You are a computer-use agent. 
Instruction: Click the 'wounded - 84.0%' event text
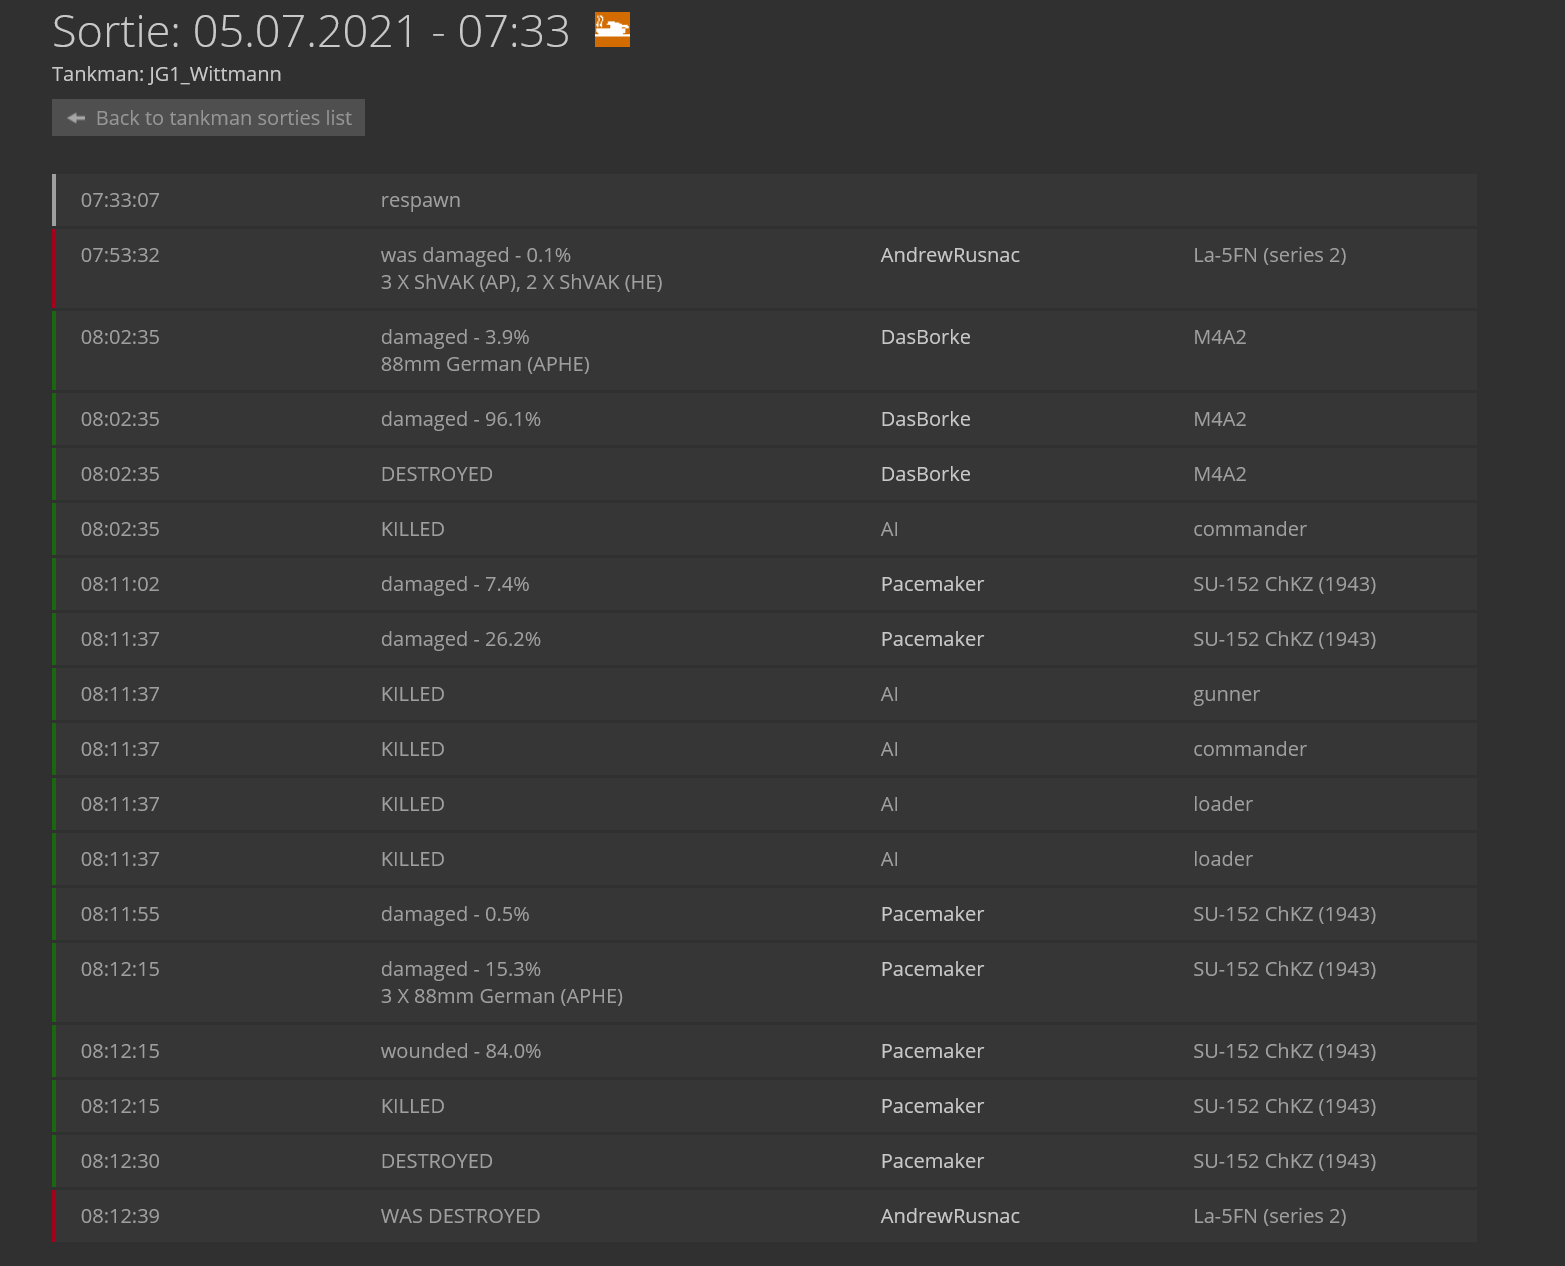pos(460,1051)
